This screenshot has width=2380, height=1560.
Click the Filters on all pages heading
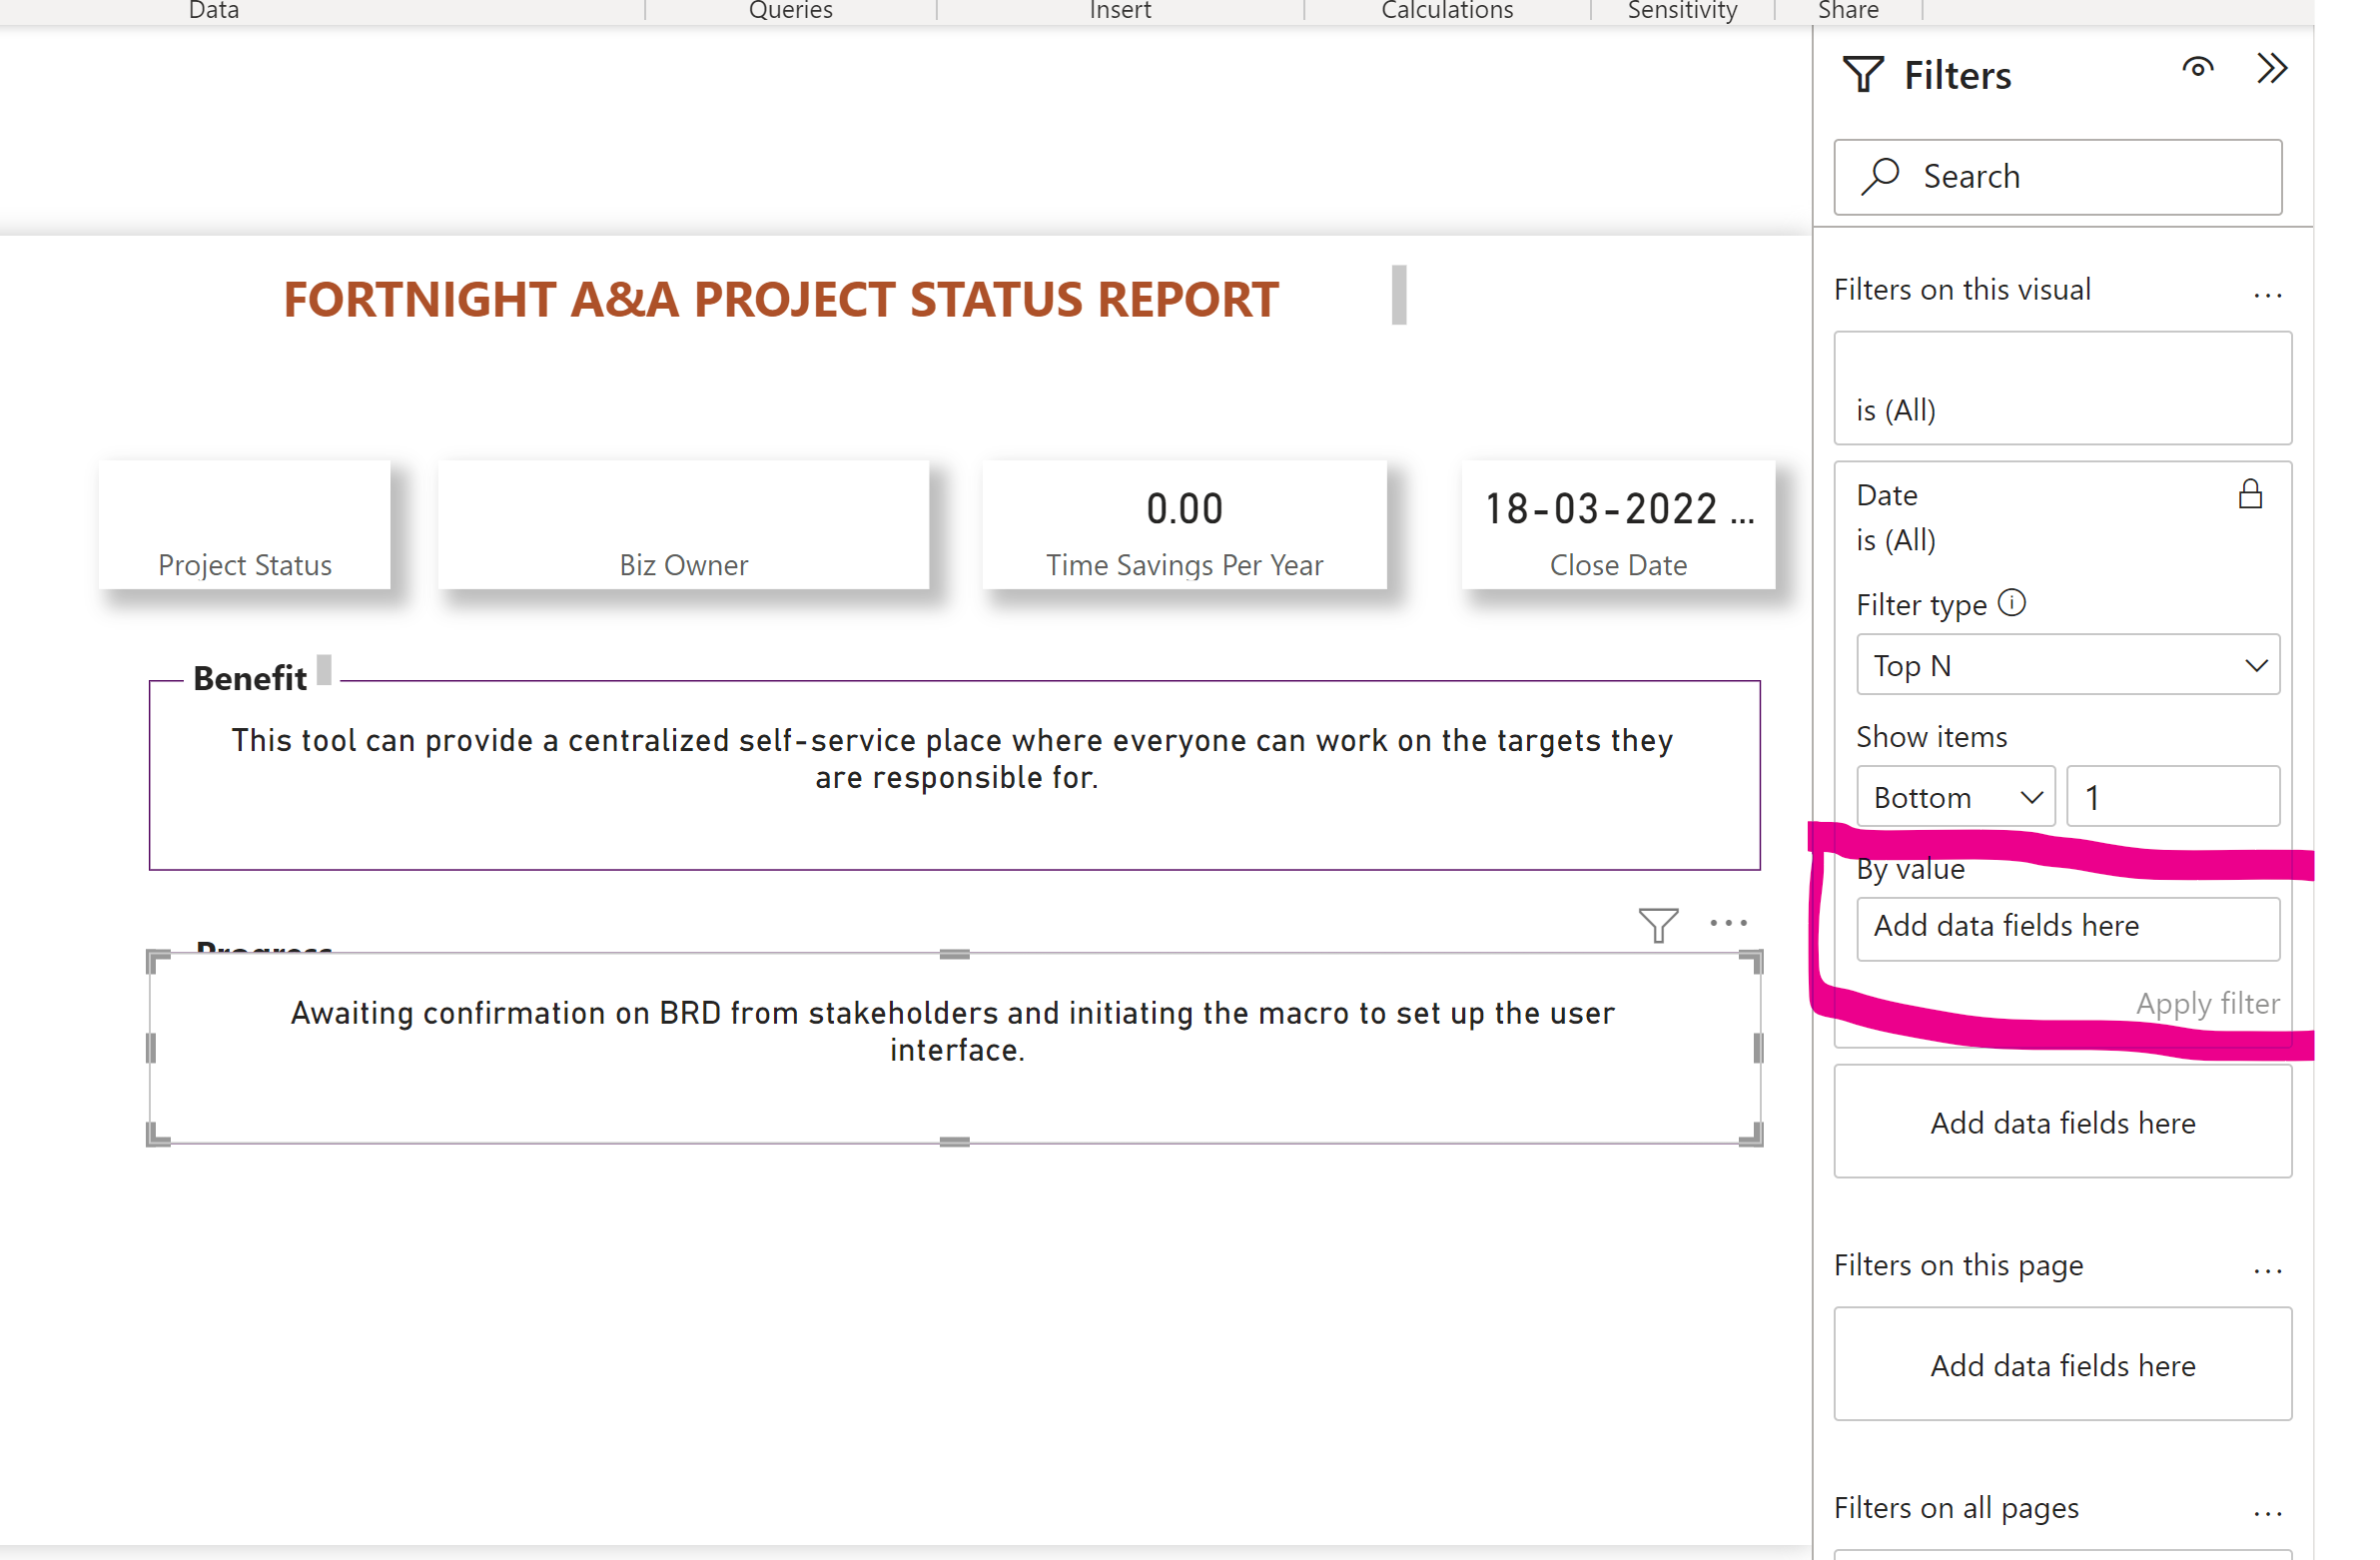(1956, 1508)
